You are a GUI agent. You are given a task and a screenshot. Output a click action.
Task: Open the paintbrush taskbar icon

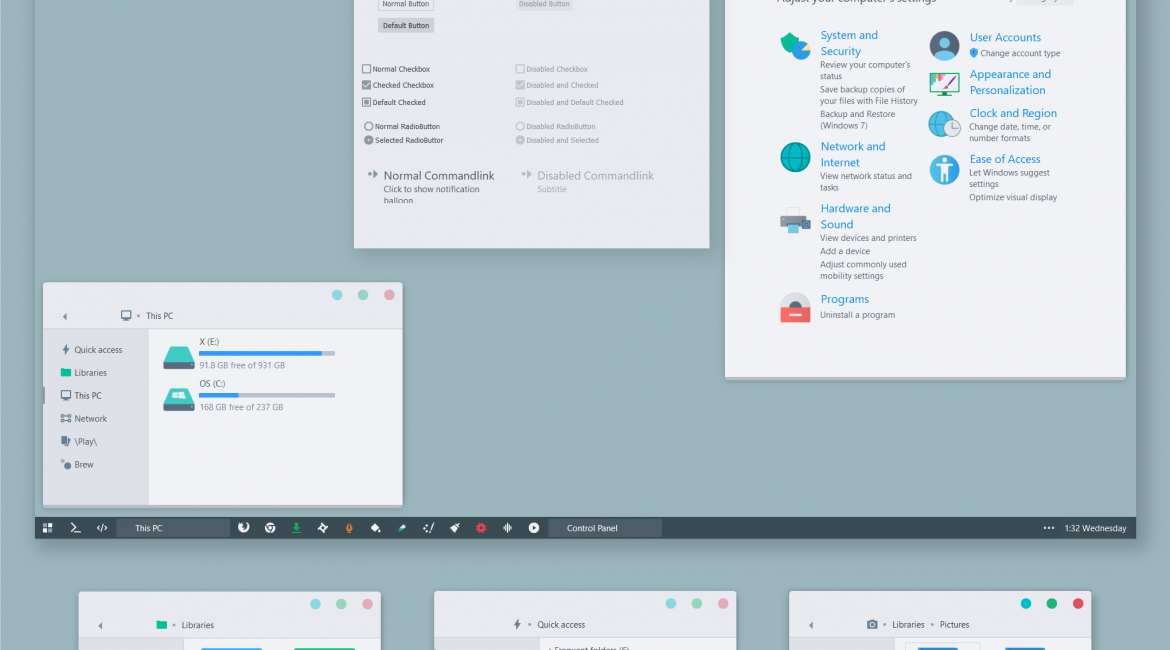(x=454, y=528)
